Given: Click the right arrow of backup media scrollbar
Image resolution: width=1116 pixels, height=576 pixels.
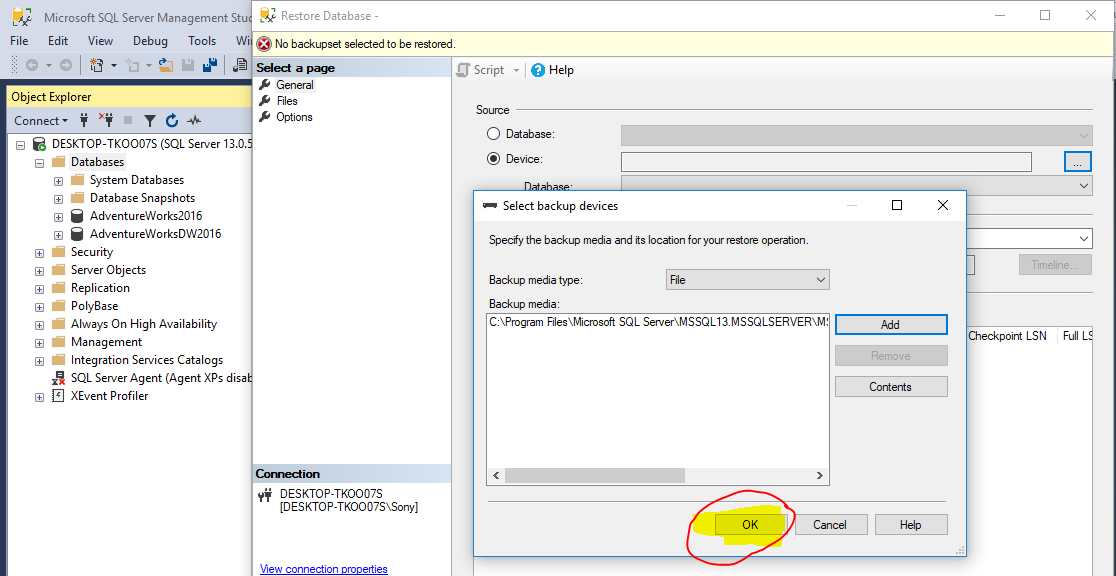Looking at the screenshot, I should [x=820, y=475].
